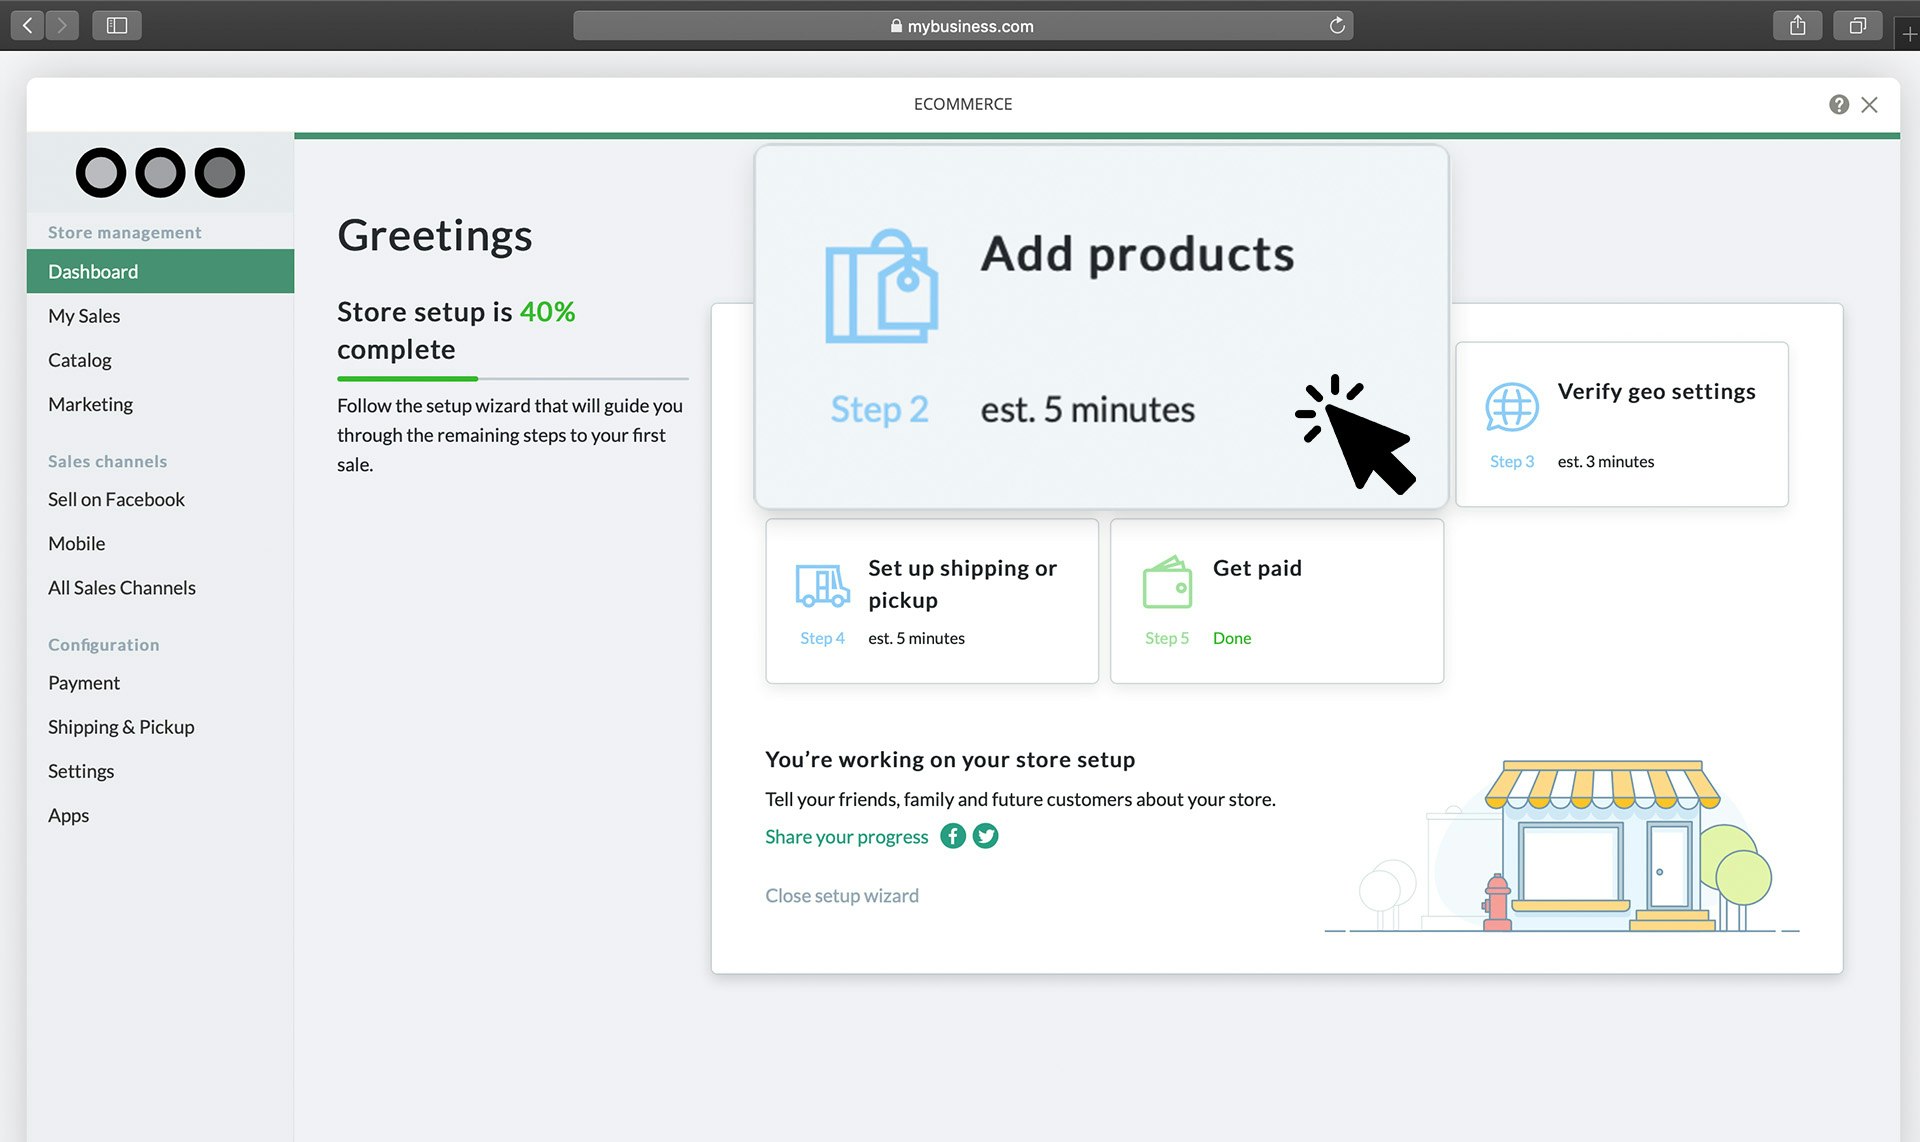Open the Get paid step 5 card
The width and height of the screenshot is (1920, 1142).
click(1277, 601)
